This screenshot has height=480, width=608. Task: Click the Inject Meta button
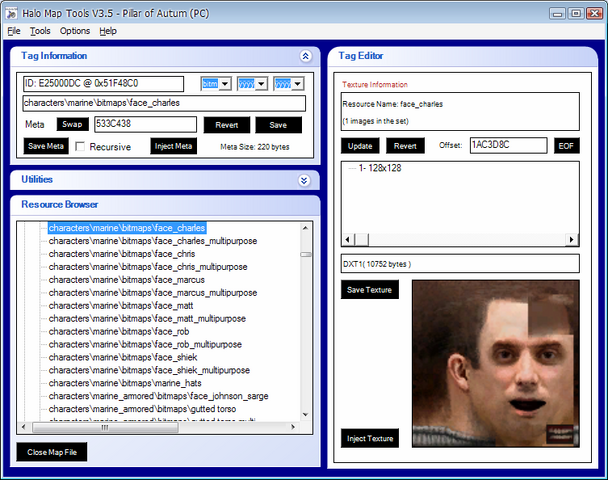click(173, 146)
